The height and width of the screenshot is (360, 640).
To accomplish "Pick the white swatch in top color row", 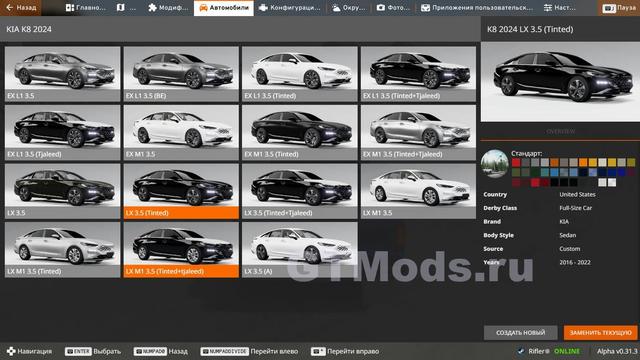I will [x=602, y=162].
